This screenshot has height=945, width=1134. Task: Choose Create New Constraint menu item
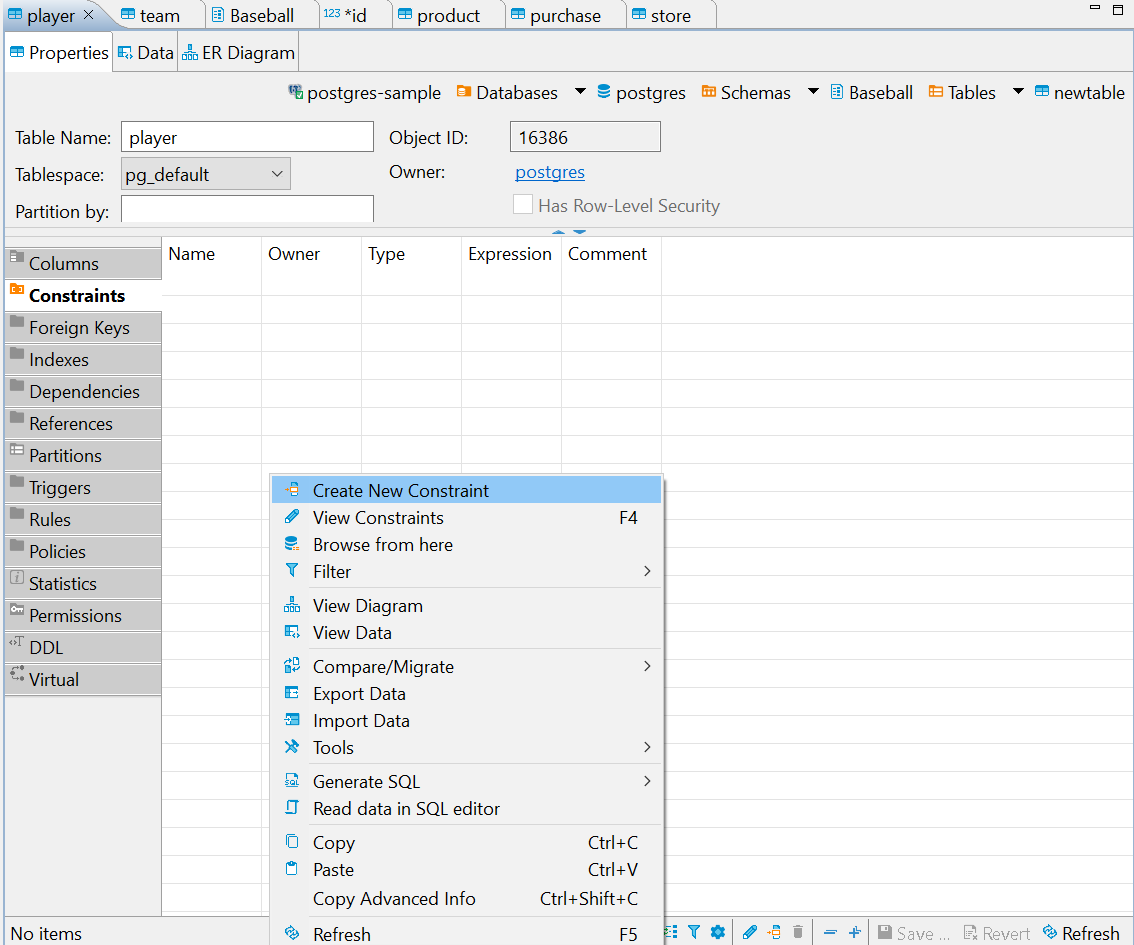pos(466,490)
